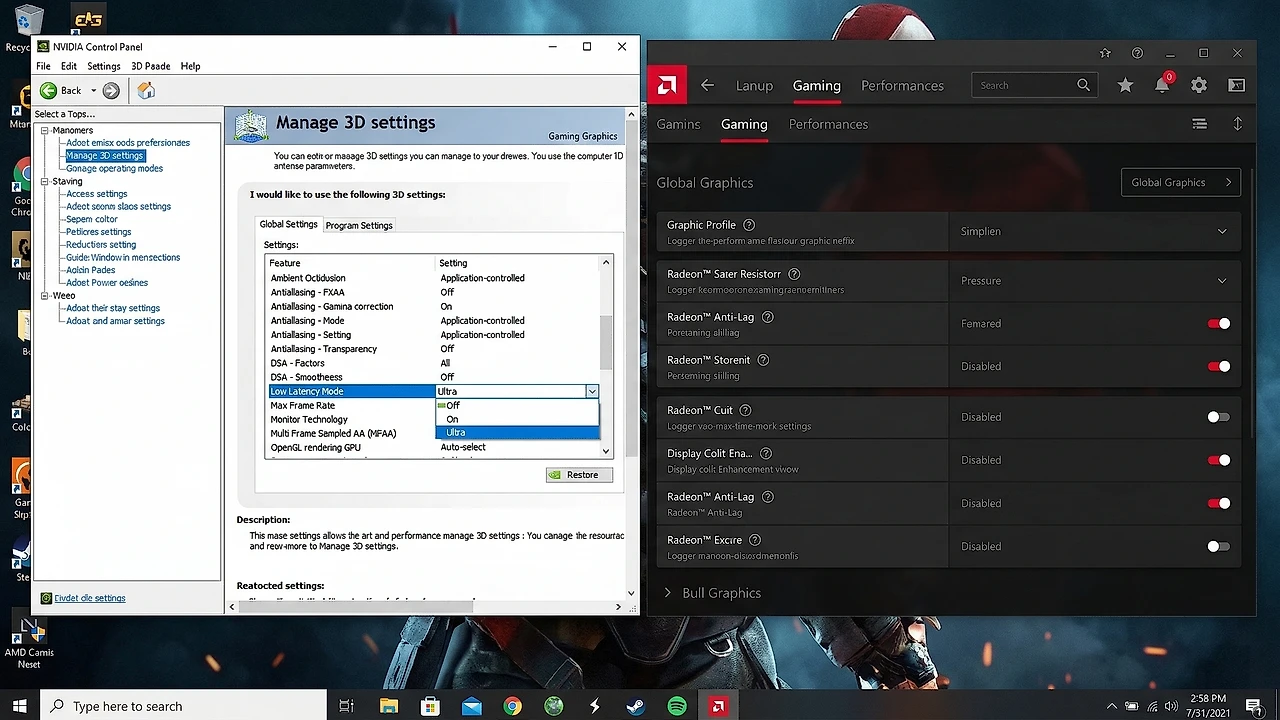Click the help icon beside Graphic Profile
This screenshot has height=720, width=1280.
(x=749, y=225)
